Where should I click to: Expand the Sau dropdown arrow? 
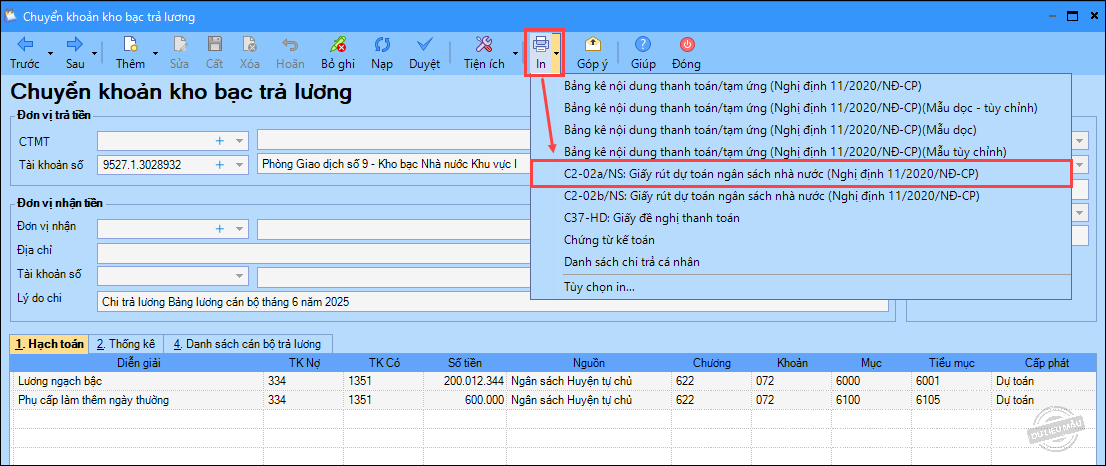click(94, 54)
